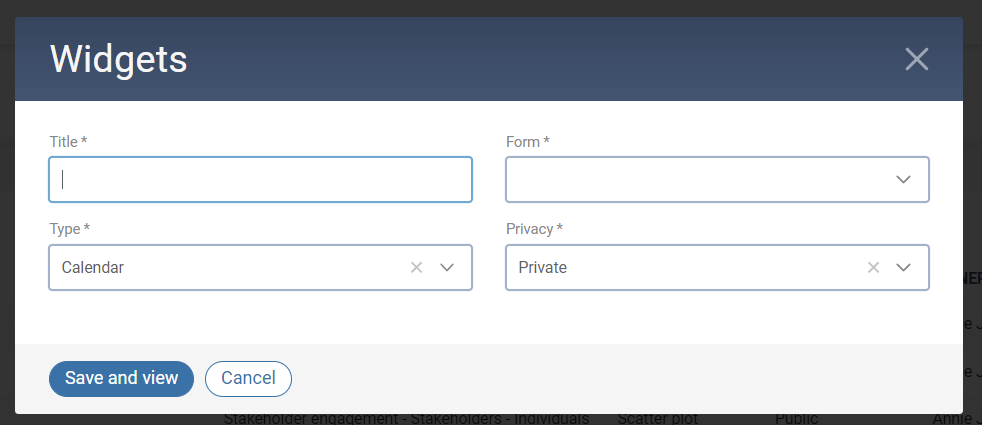The width and height of the screenshot is (982, 425).
Task: Clear the Calendar selection in Type field
Action: coord(416,267)
